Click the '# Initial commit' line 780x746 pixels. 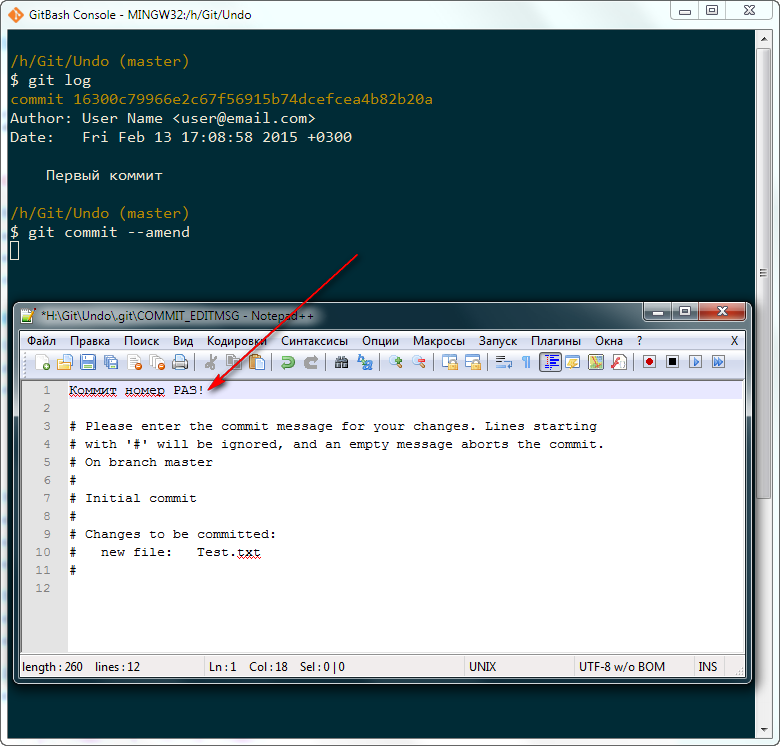(133, 498)
